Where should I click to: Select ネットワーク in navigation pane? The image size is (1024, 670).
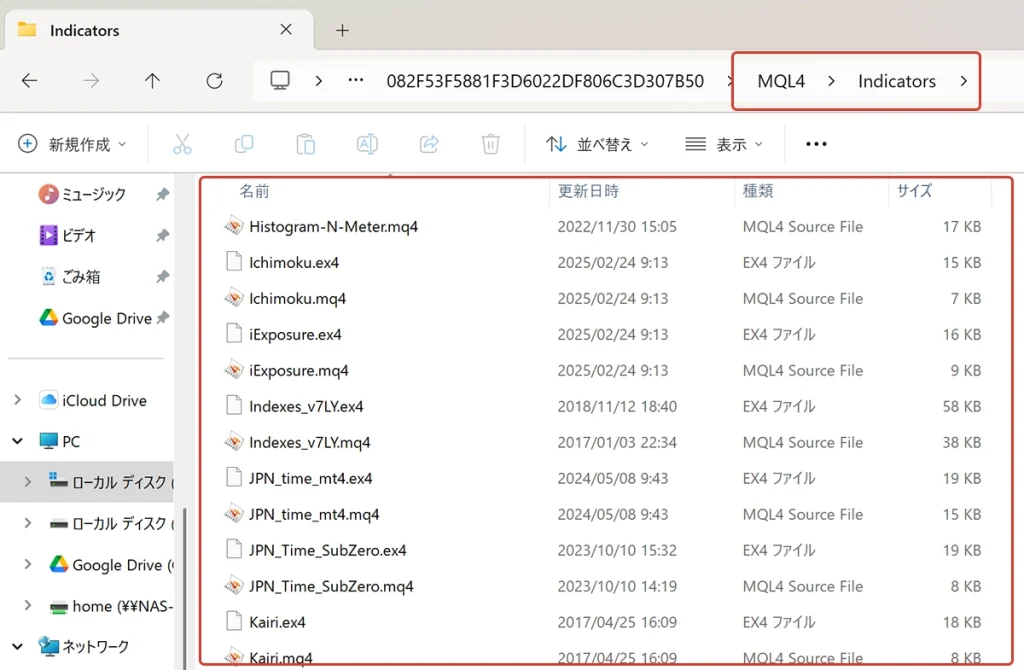pos(84,646)
